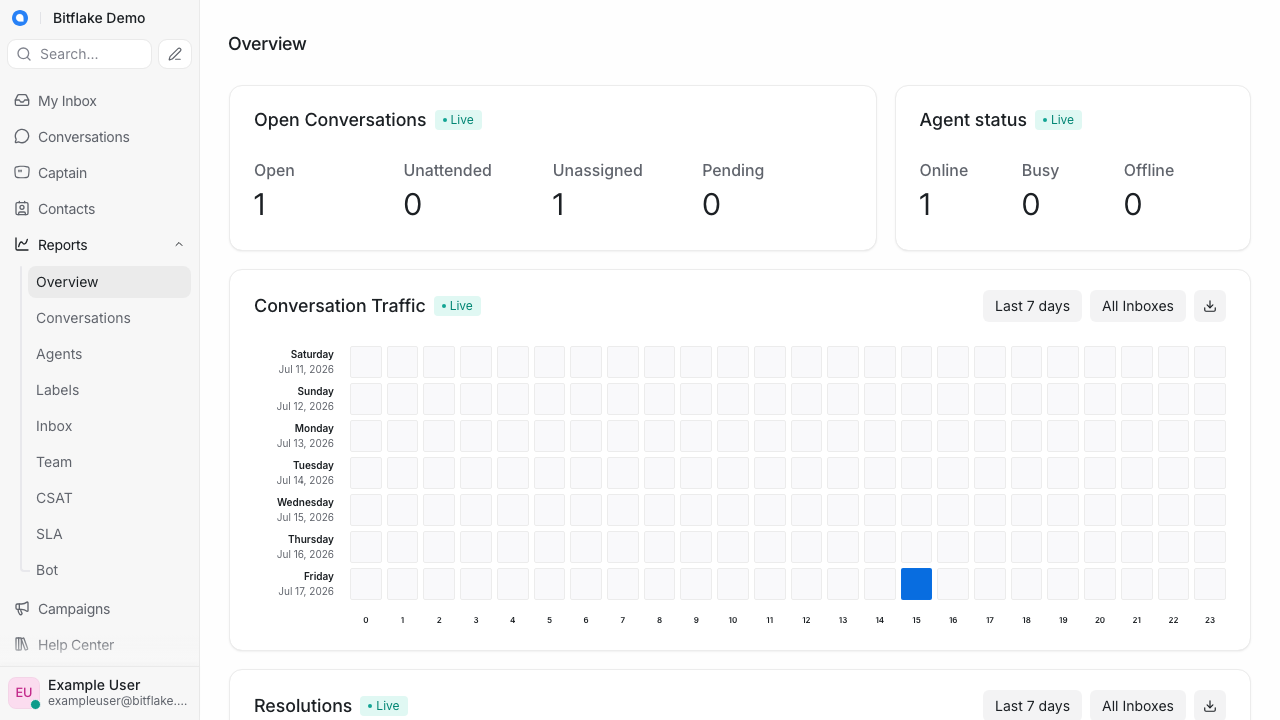Open Last 7 days dropdown in Resolutions
This screenshot has height=720, width=1280.
click(x=1032, y=705)
